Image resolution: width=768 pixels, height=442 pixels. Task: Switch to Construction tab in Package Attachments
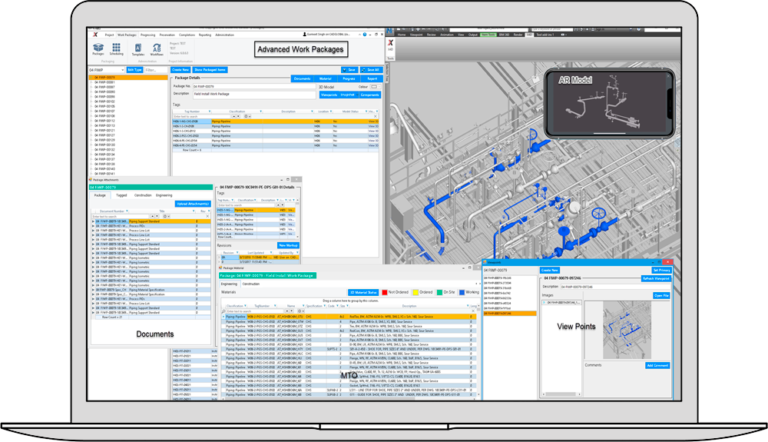point(143,195)
